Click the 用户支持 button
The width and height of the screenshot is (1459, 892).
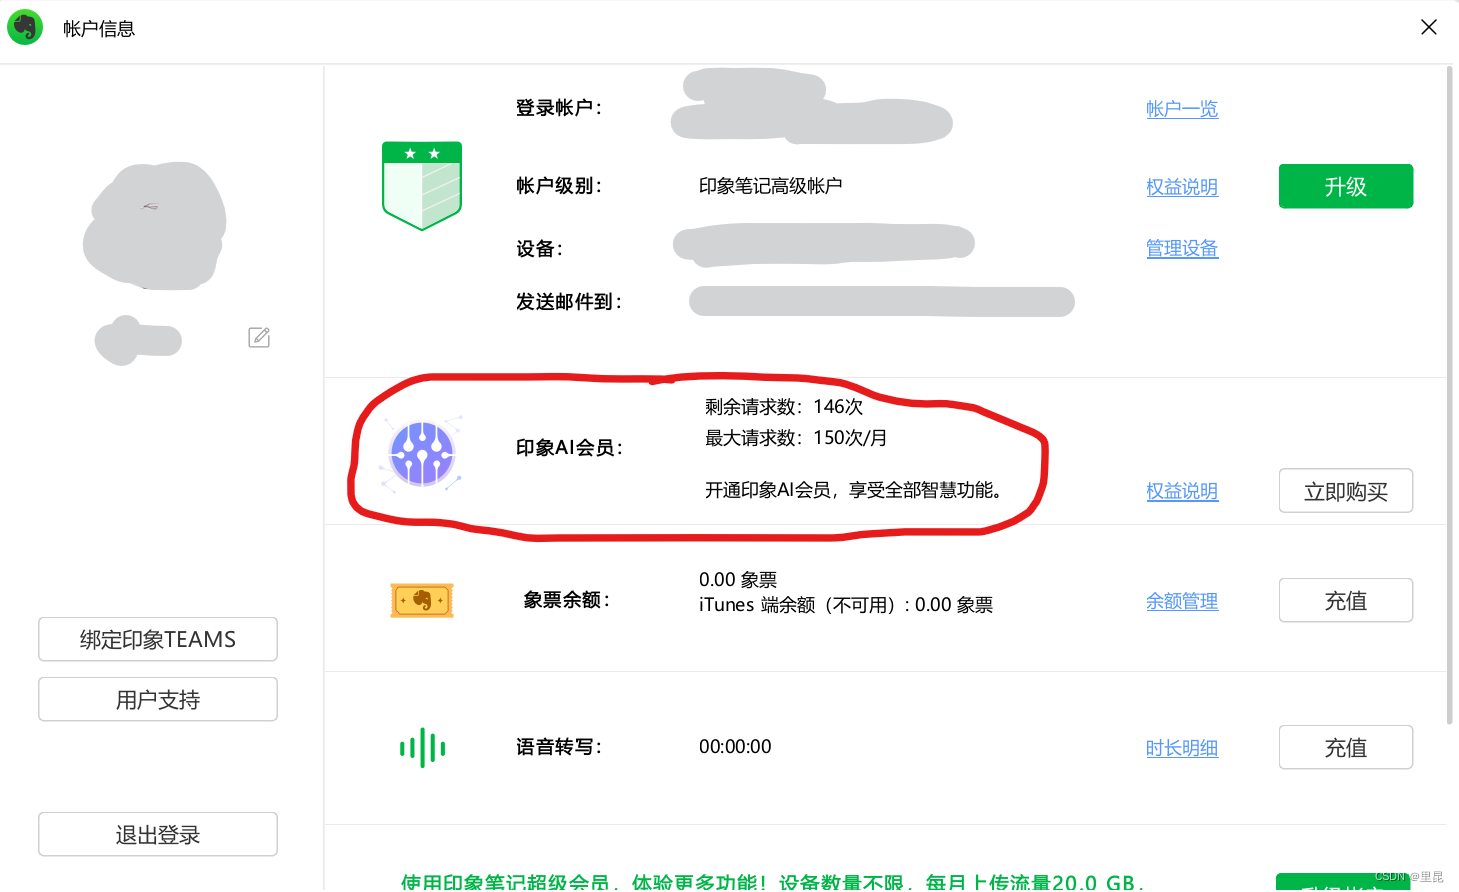click(158, 699)
